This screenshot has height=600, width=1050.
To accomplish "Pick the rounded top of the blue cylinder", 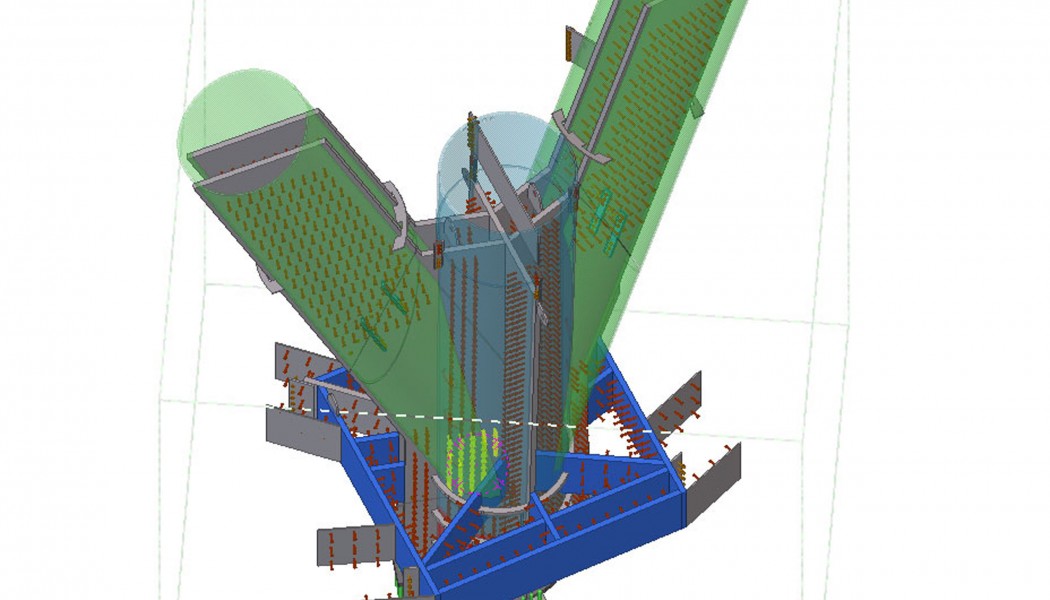I will (x=490, y=140).
